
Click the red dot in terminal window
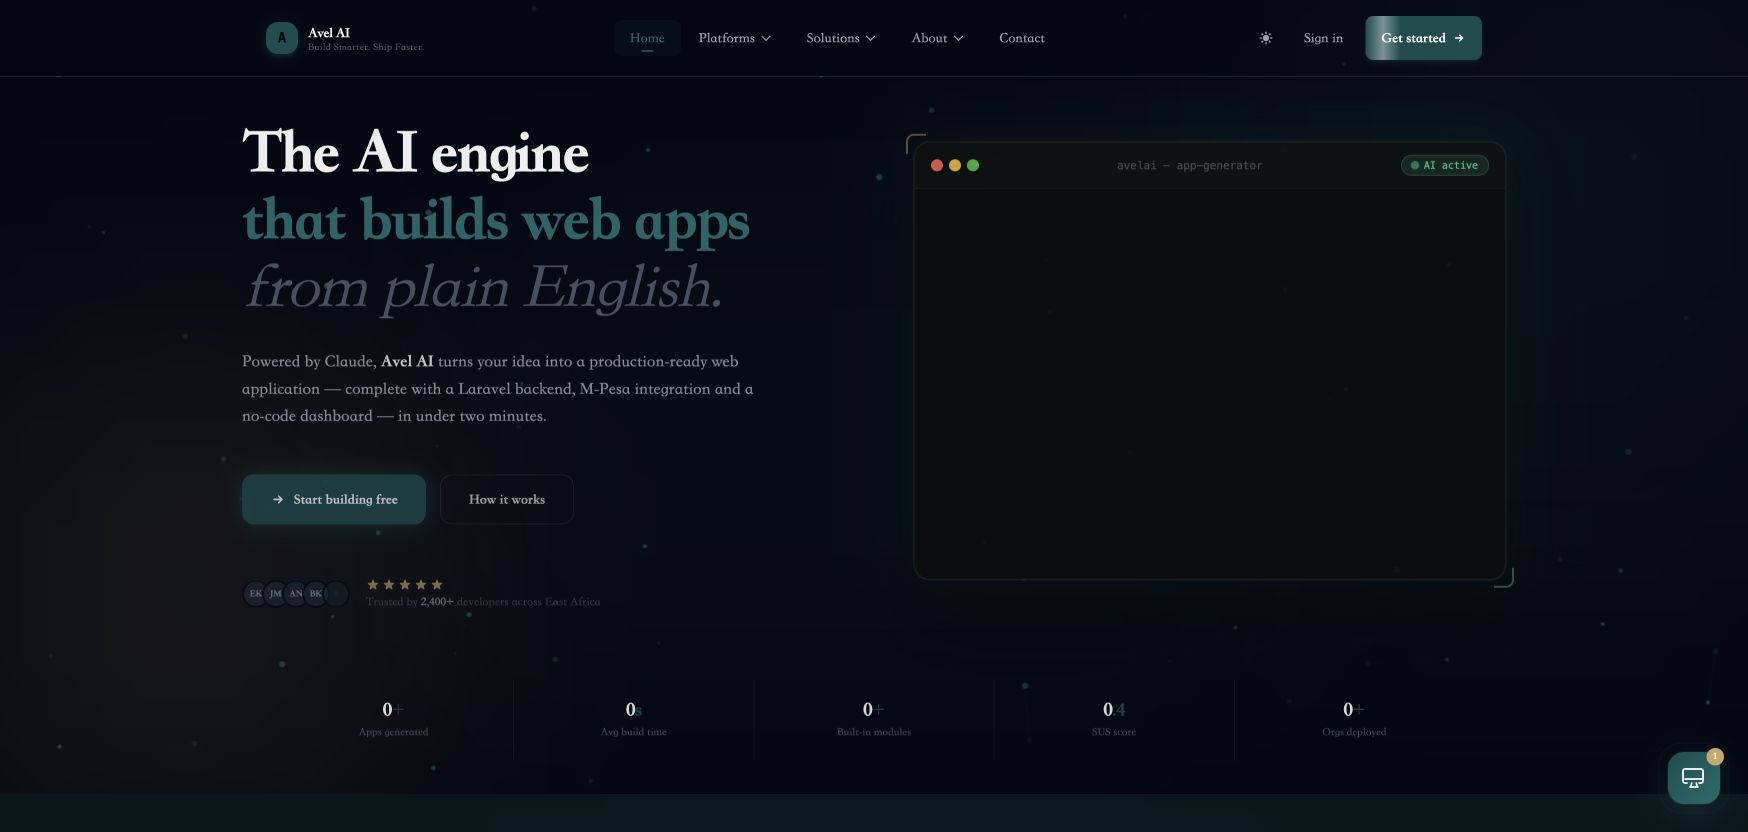pyautogui.click(x=937, y=165)
